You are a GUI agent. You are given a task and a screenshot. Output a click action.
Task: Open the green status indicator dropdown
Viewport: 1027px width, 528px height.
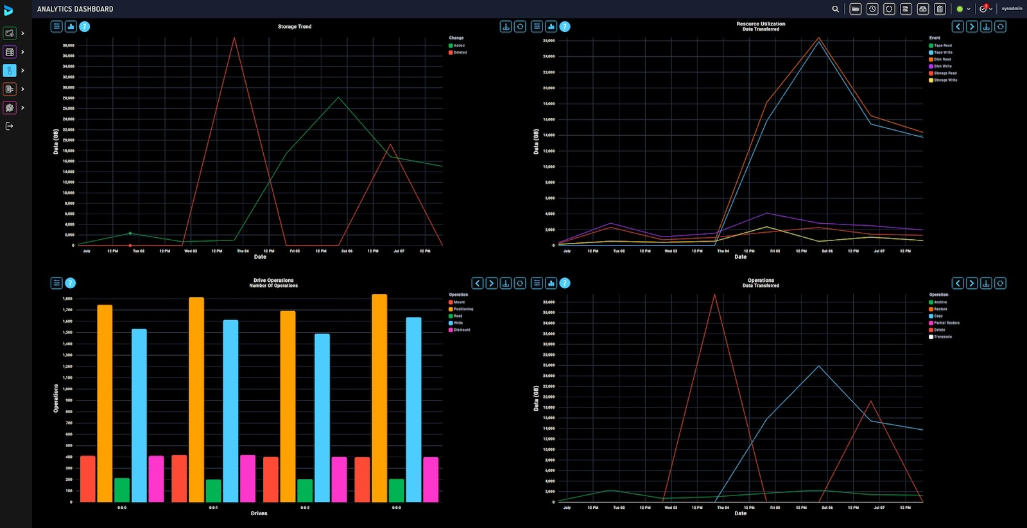pyautogui.click(x=962, y=9)
